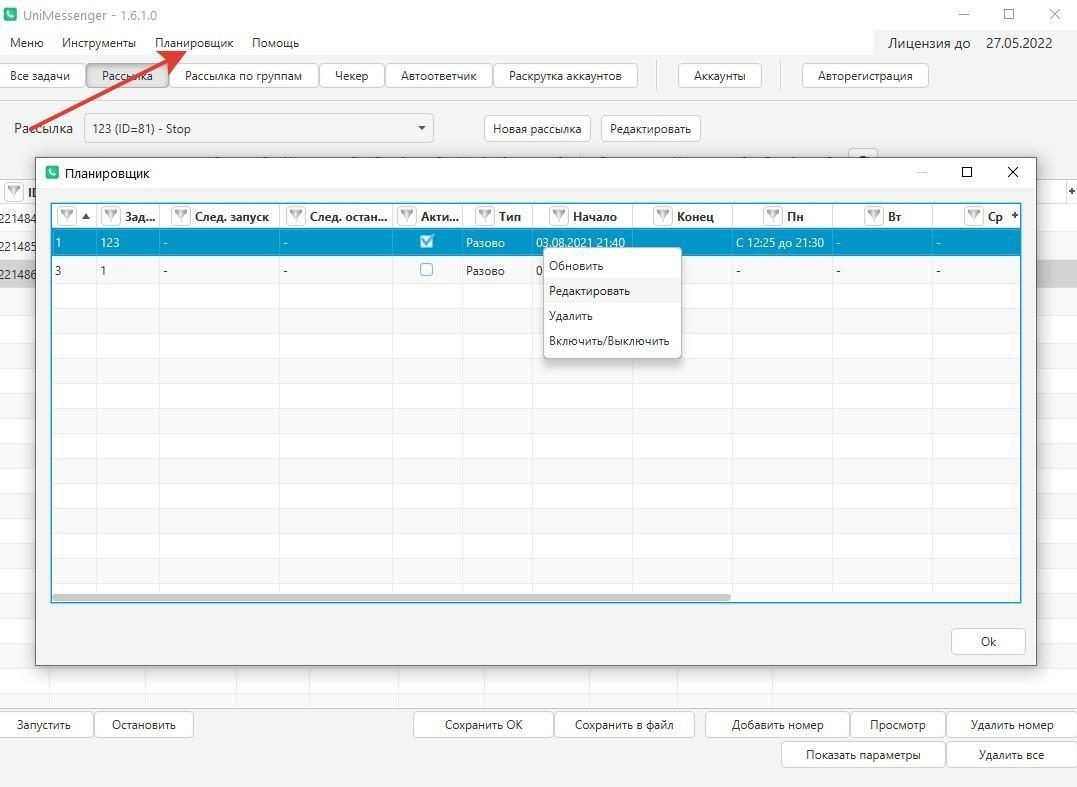Switch to the Раскрутка аккаунтов tab
The height and width of the screenshot is (787, 1077).
click(x=565, y=76)
